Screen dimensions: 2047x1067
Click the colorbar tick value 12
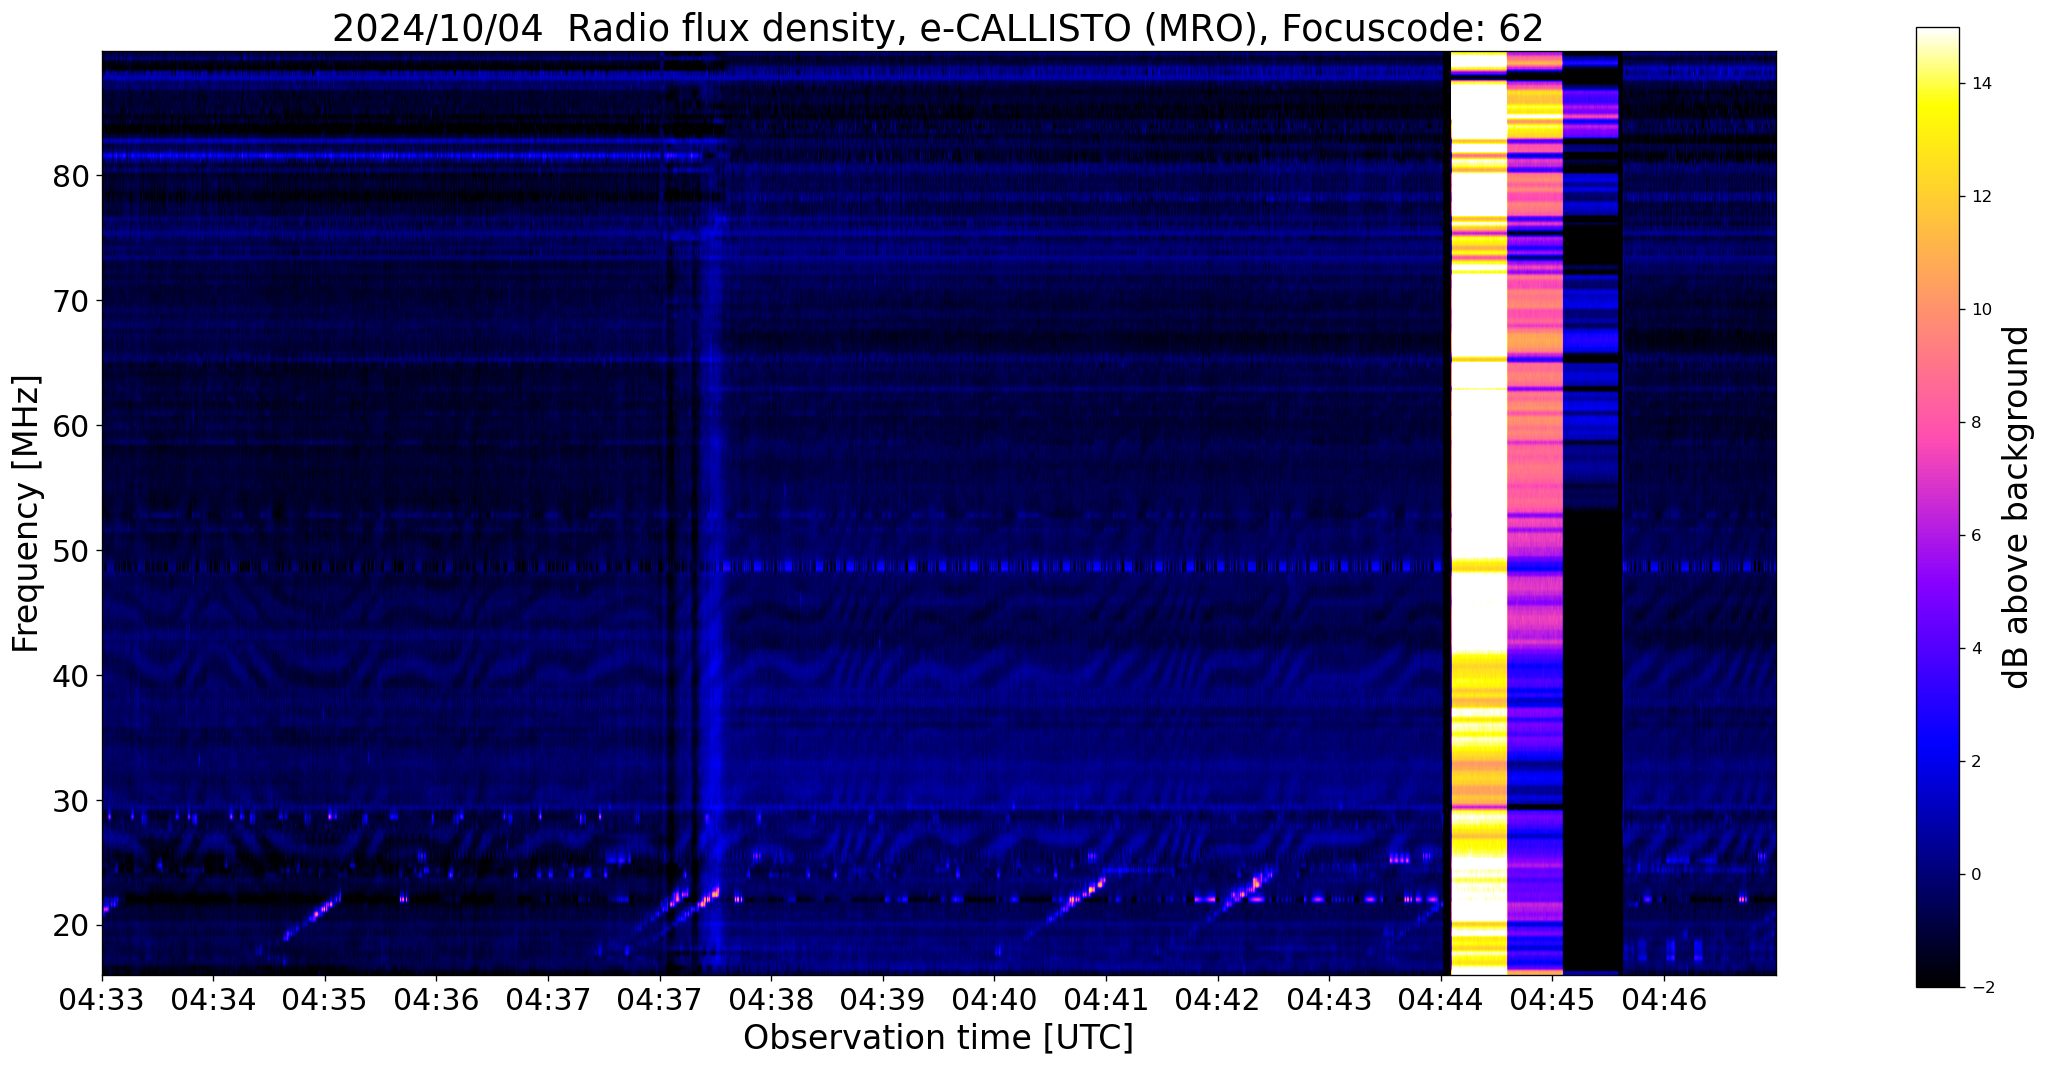(1980, 197)
